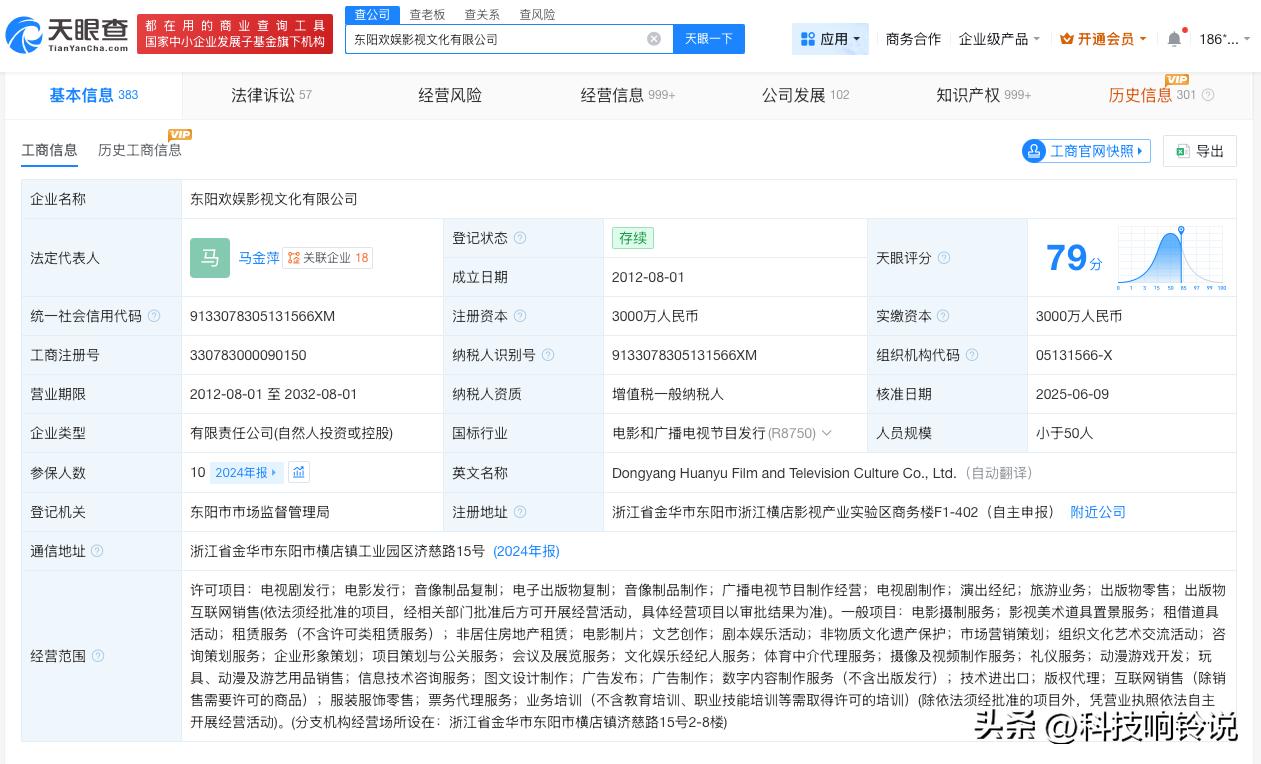Switch to the 查公司 search tab
This screenshot has width=1261, height=764.
372,15
